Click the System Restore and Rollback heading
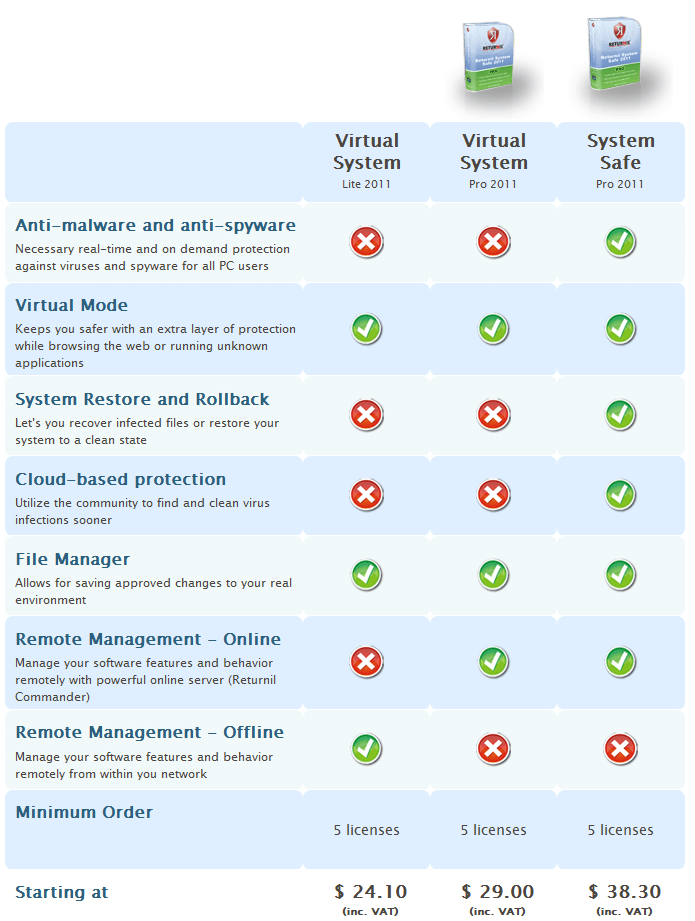Screen dimensions: 695x921 click(142, 399)
